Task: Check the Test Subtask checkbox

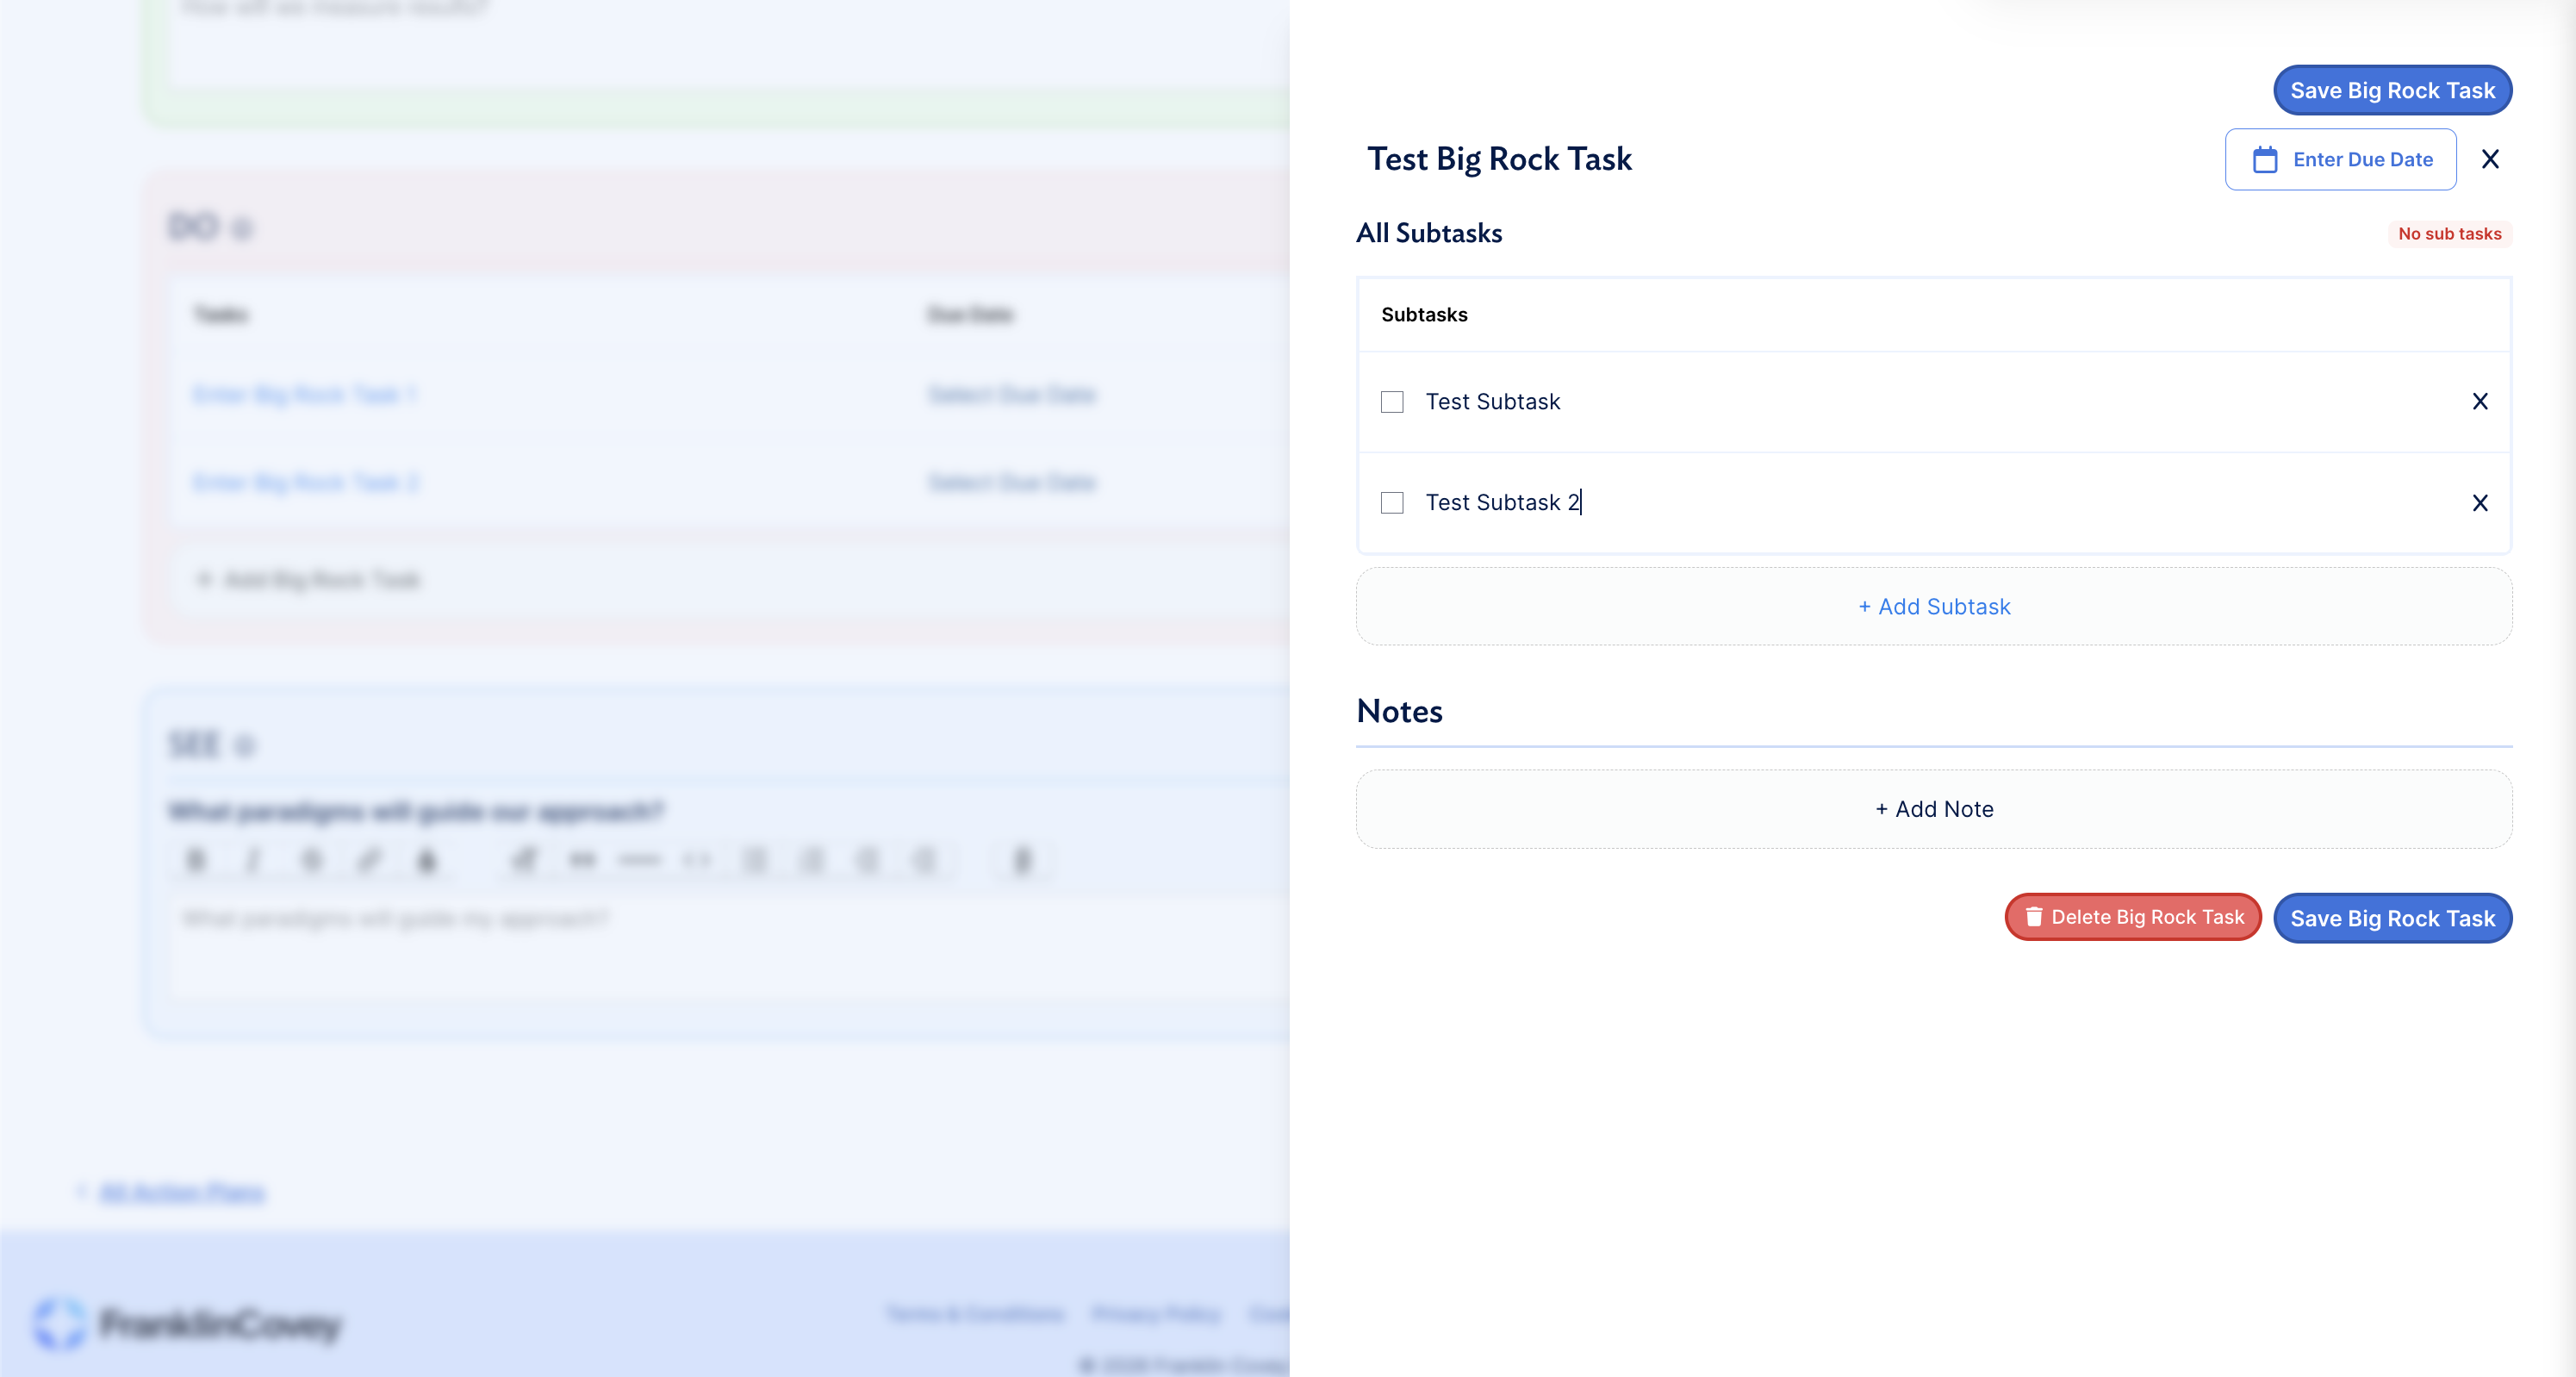Action: coord(1392,402)
